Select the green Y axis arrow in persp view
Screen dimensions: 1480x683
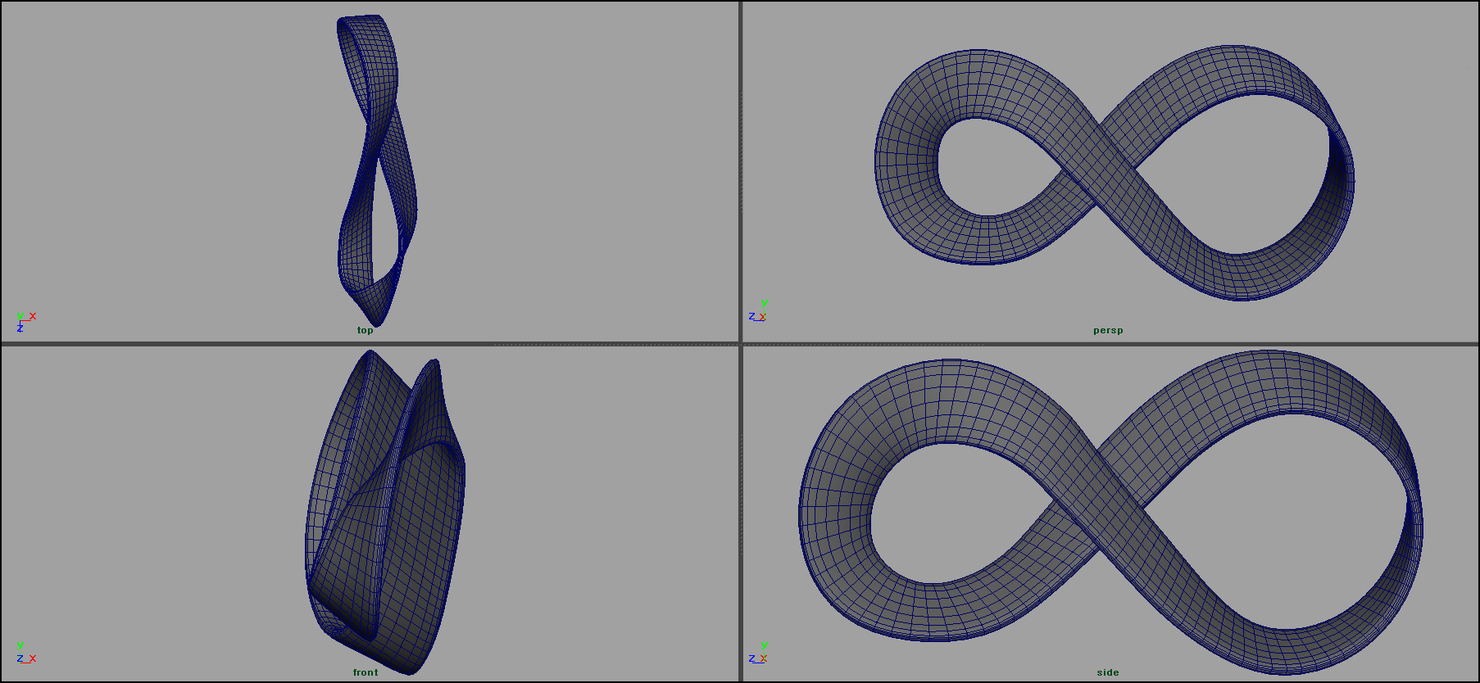click(764, 302)
